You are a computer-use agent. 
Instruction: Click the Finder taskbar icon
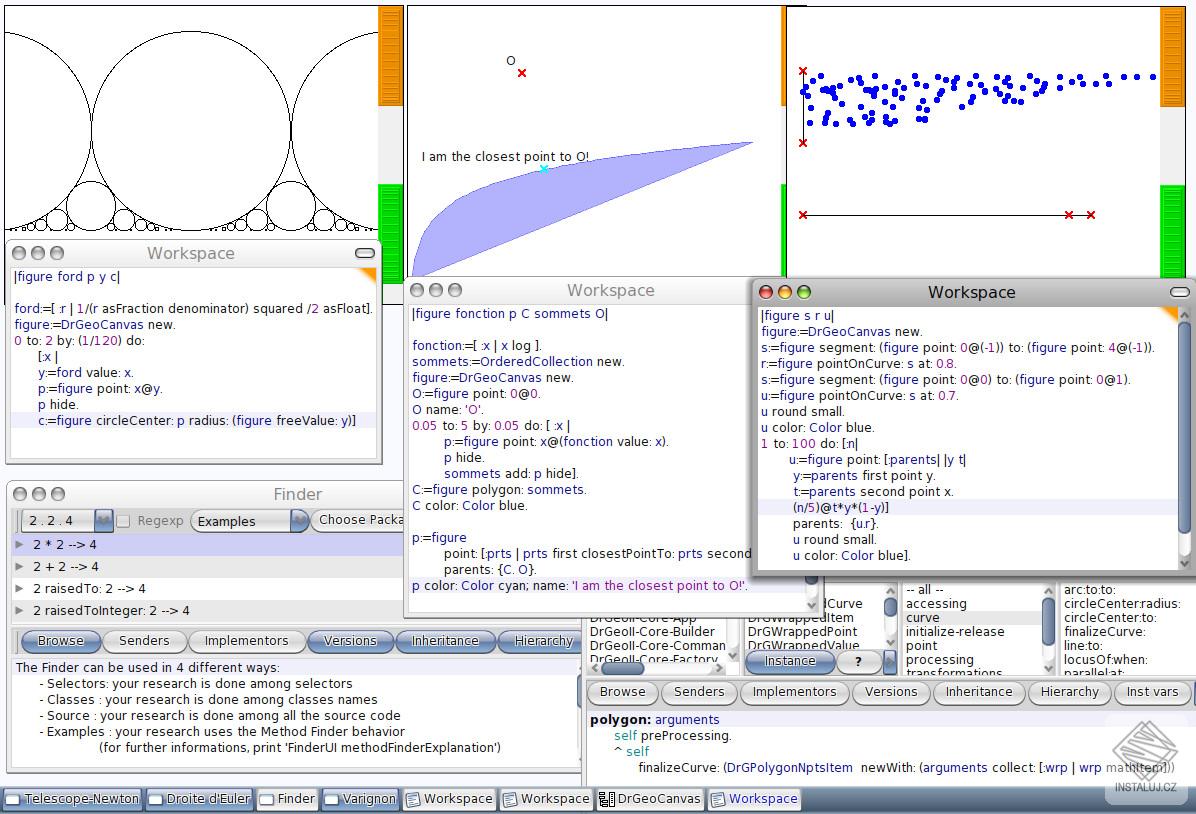pyautogui.click(x=287, y=799)
